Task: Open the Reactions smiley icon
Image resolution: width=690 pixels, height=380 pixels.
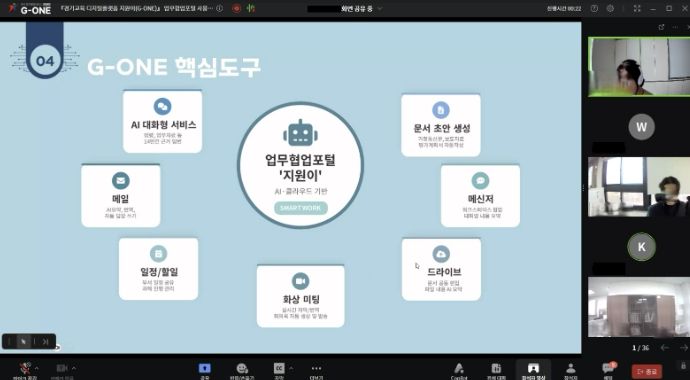Action: (x=242, y=368)
